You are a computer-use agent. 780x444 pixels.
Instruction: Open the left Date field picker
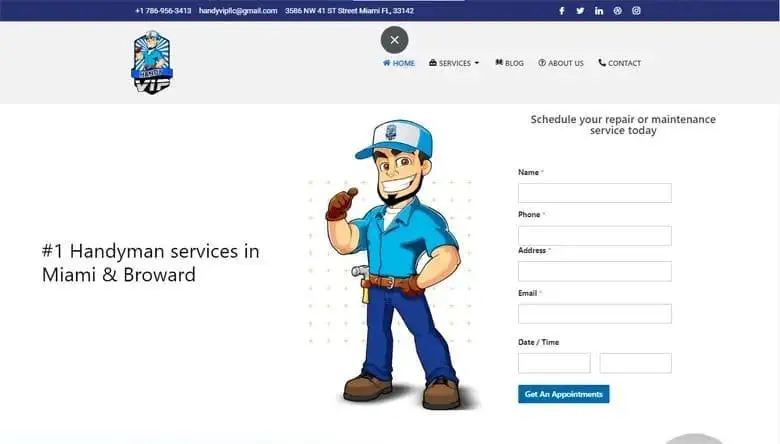(x=554, y=363)
